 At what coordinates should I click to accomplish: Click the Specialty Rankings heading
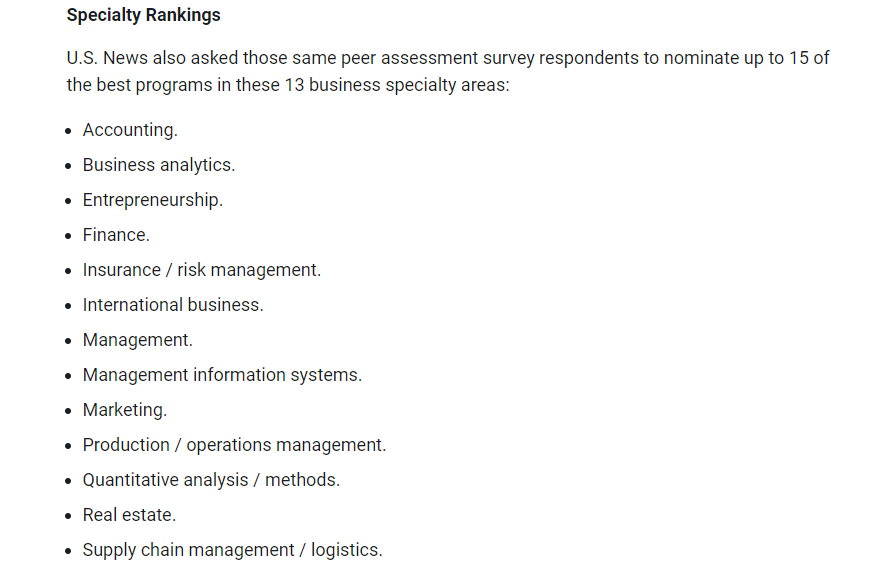[x=143, y=15]
